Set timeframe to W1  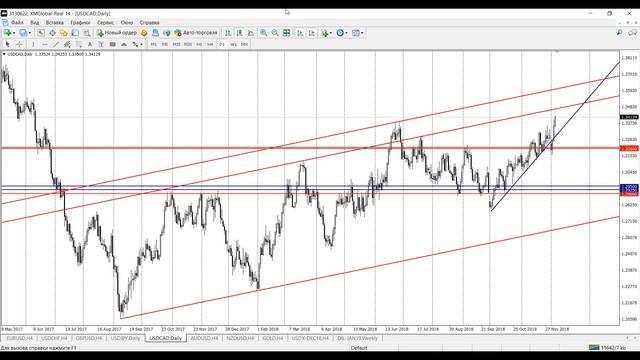[233, 44]
